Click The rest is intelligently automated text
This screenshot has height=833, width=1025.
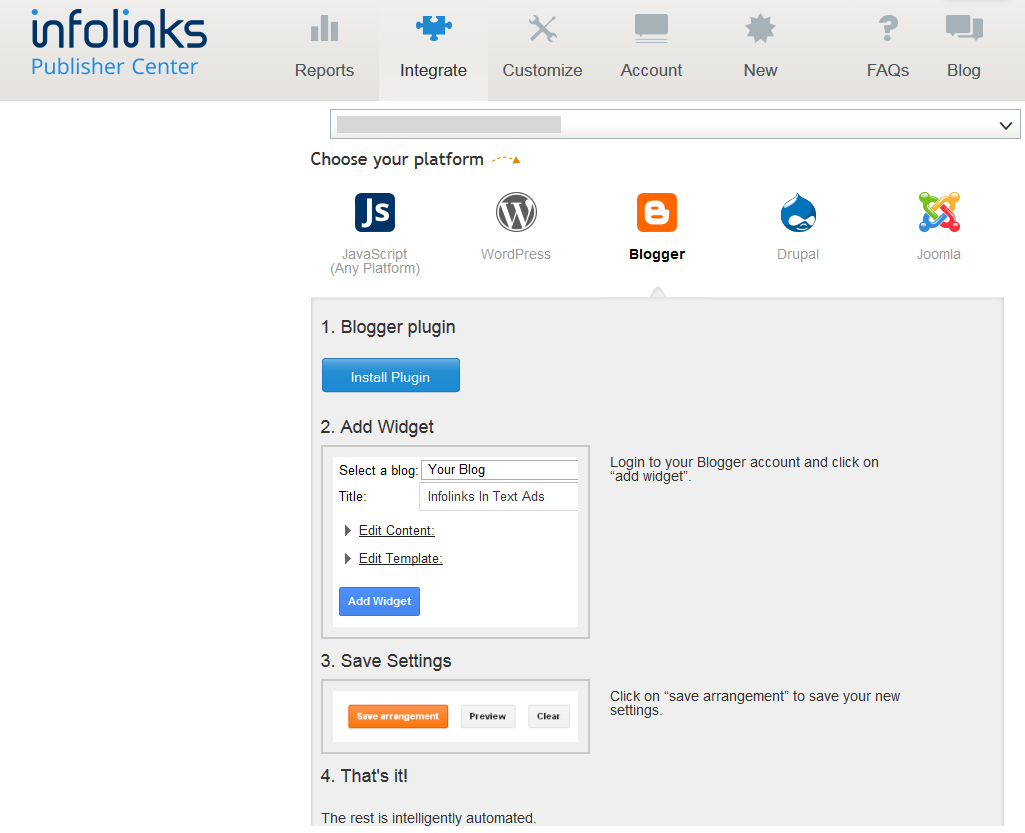pos(429,819)
